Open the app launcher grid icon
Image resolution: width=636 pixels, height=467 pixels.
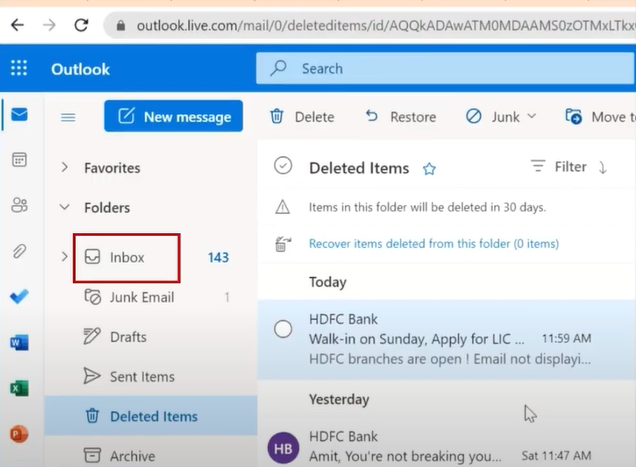tap(19, 68)
